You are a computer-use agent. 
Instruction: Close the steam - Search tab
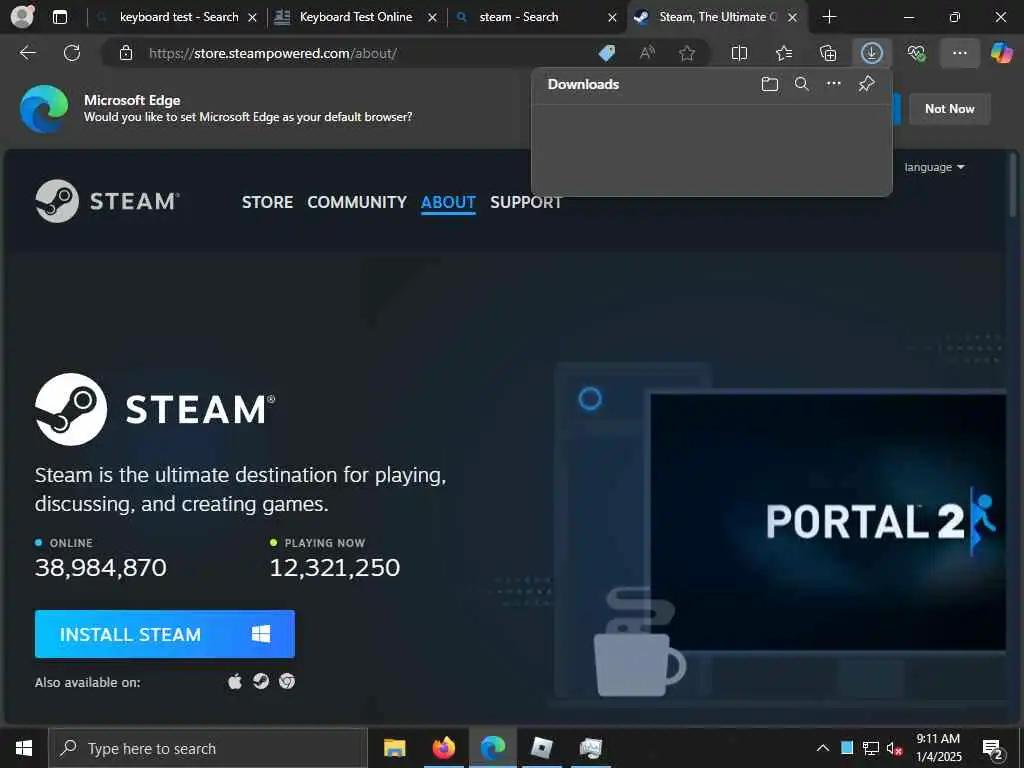click(x=613, y=18)
